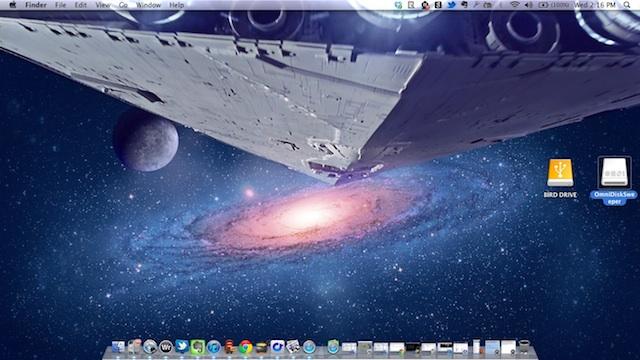
Task: Open Finder from the dock
Action: point(118,347)
